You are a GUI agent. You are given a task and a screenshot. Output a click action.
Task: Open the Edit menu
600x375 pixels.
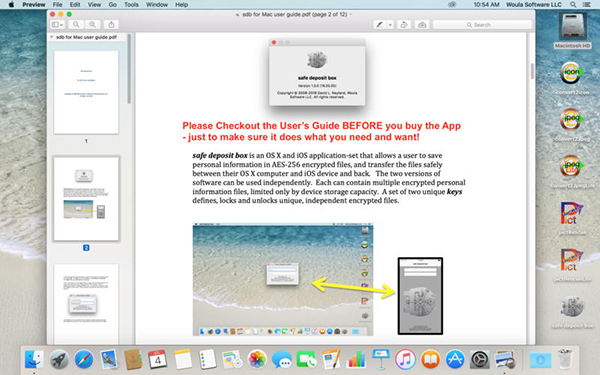click(75, 5)
